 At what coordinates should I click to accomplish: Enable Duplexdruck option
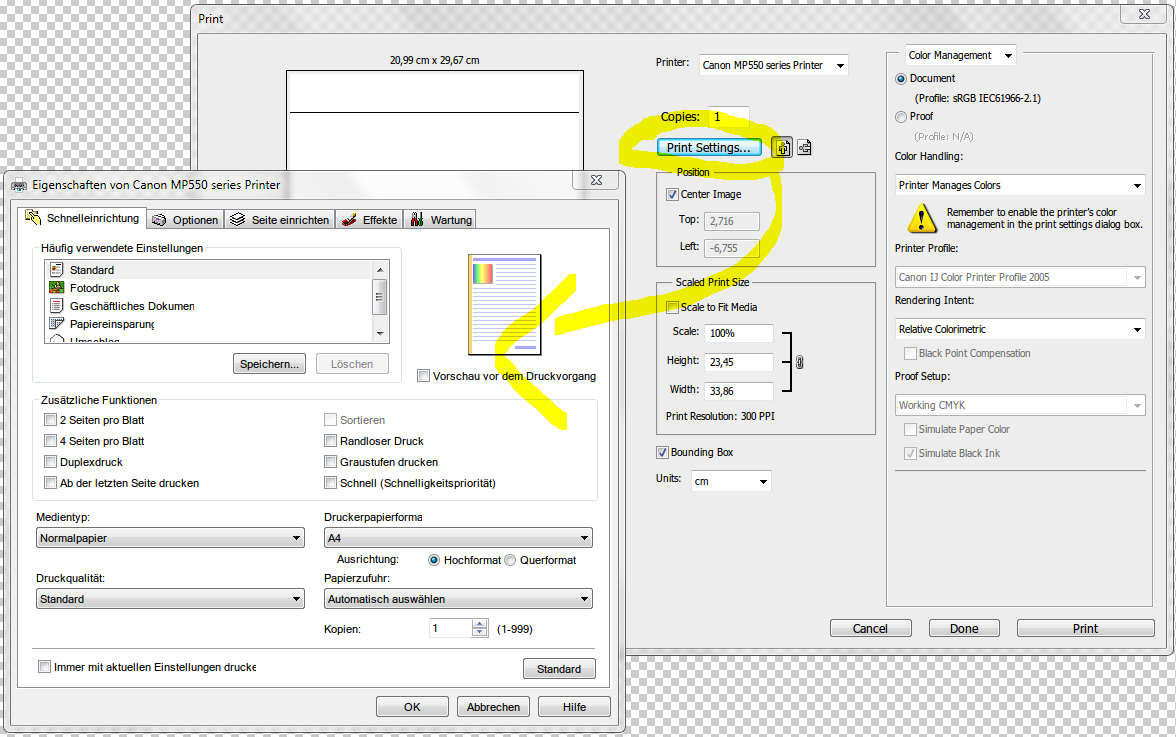[x=50, y=462]
